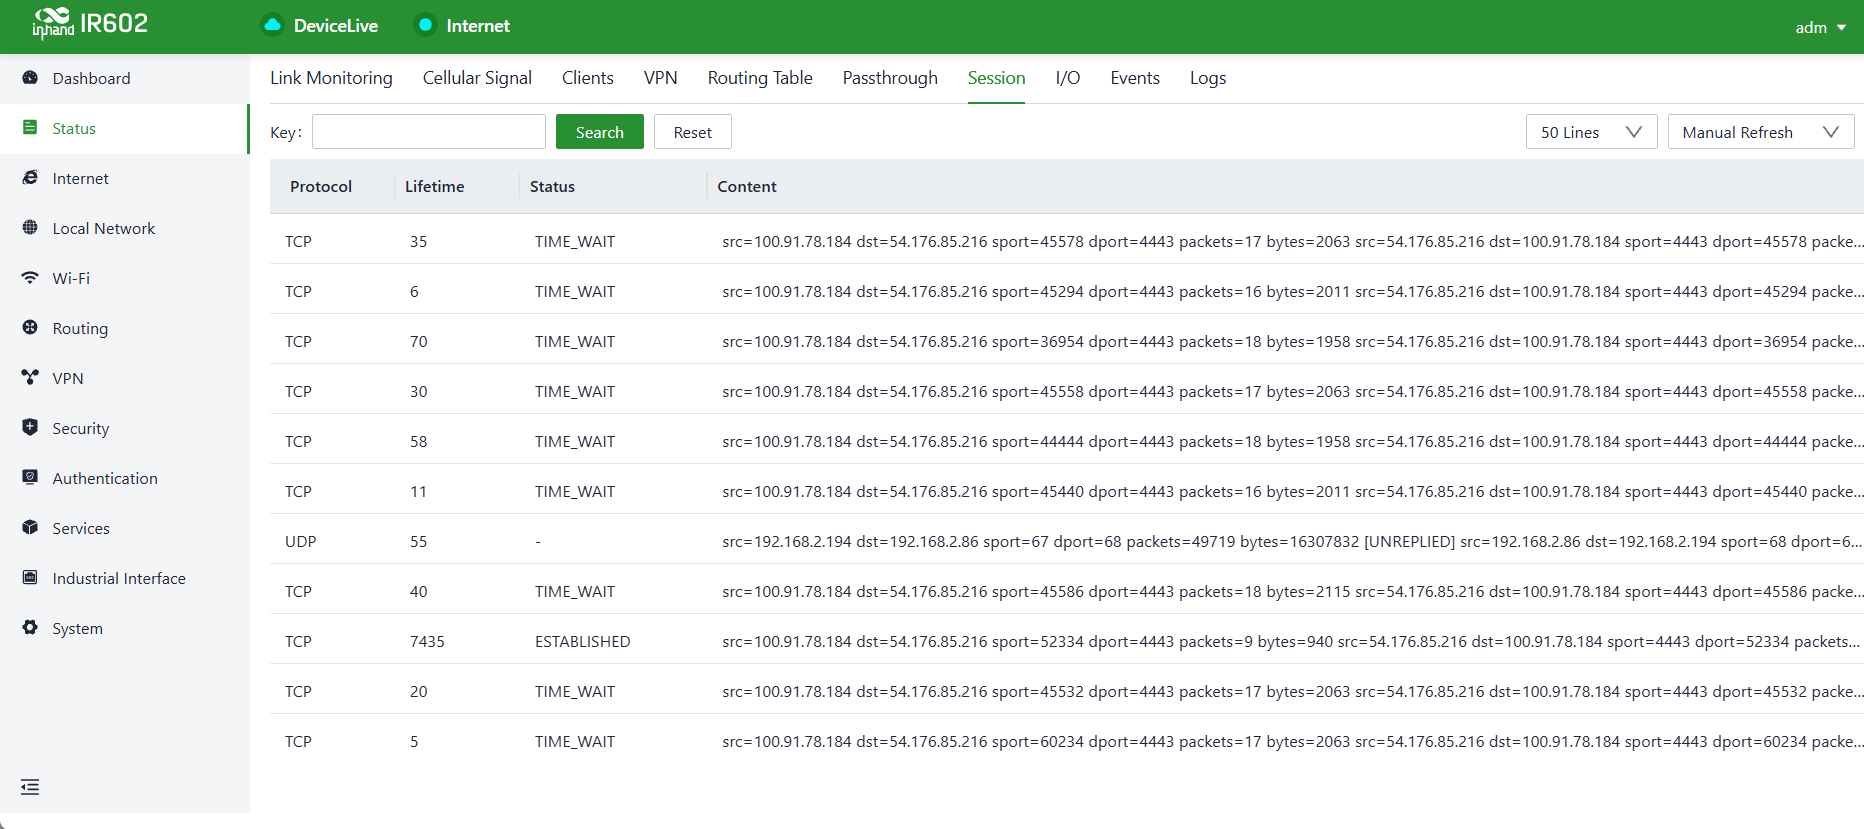Click the Industrial Interface icon
The width and height of the screenshot is (1864, 829).
pos(30,578)
